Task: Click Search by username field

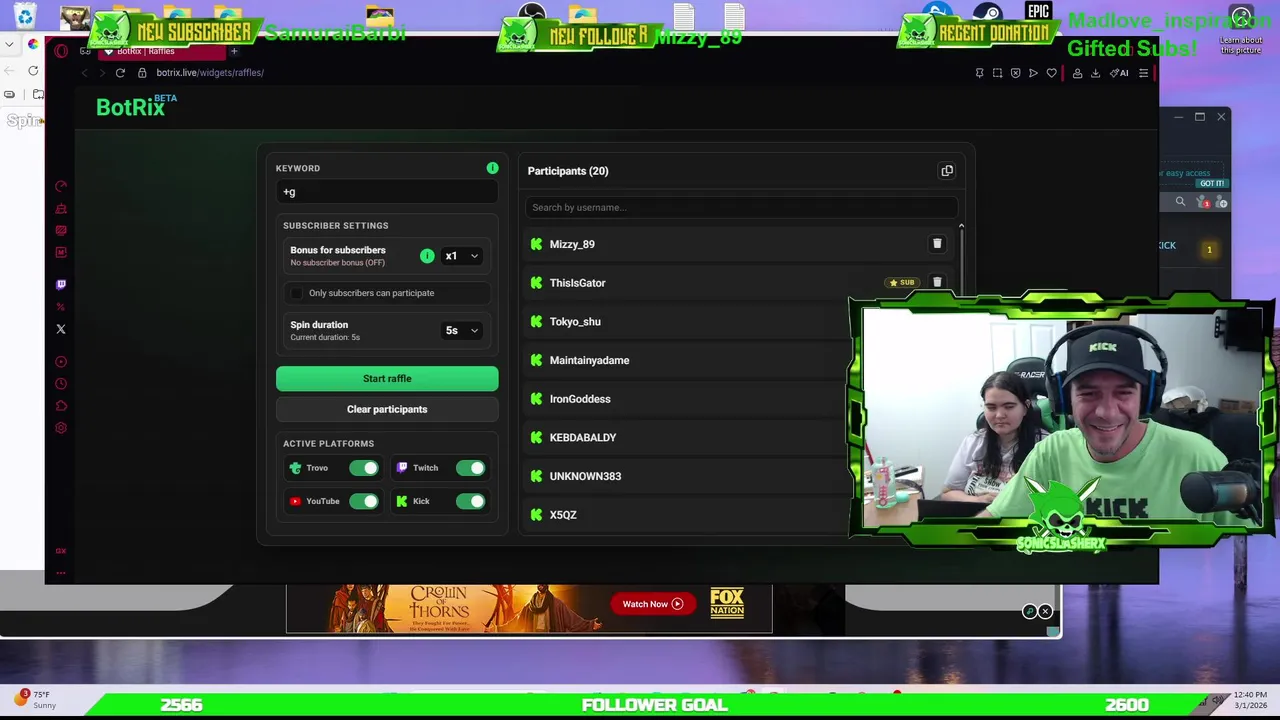Action: [741, 208]
